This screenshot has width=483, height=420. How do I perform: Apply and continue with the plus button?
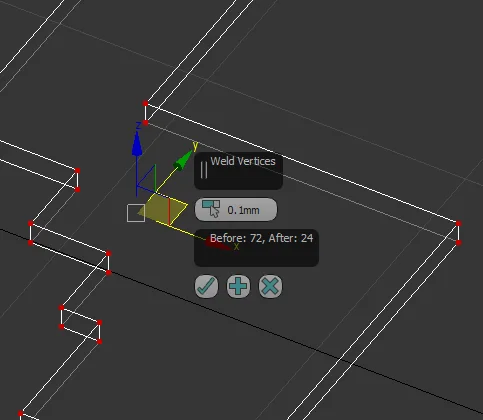coord(238,286)
